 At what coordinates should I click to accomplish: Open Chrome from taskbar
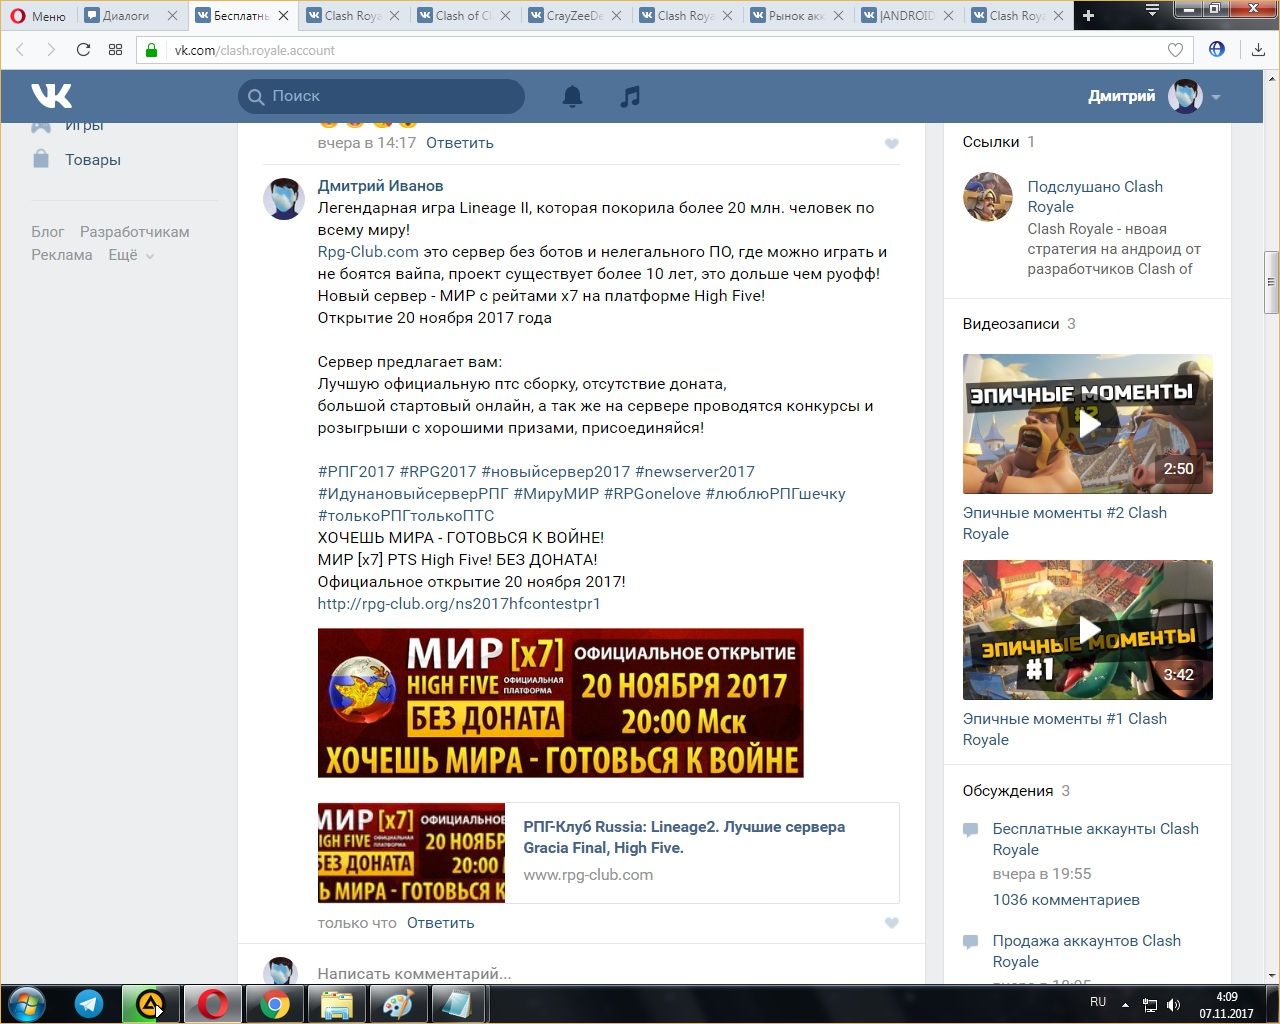[274, 1004]
